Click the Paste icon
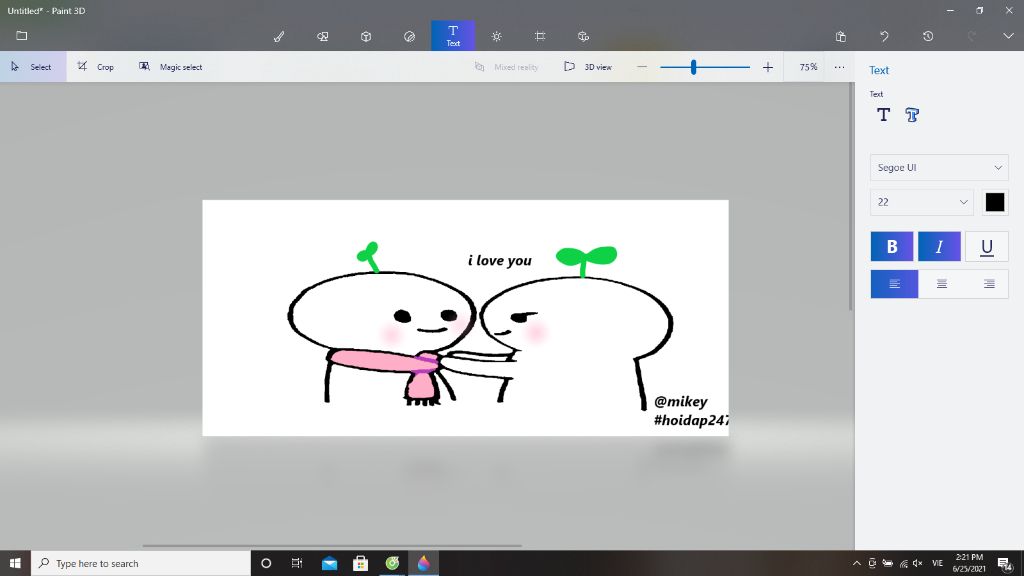The width and height of the screenshot is (1024, 576). [840, 37]
